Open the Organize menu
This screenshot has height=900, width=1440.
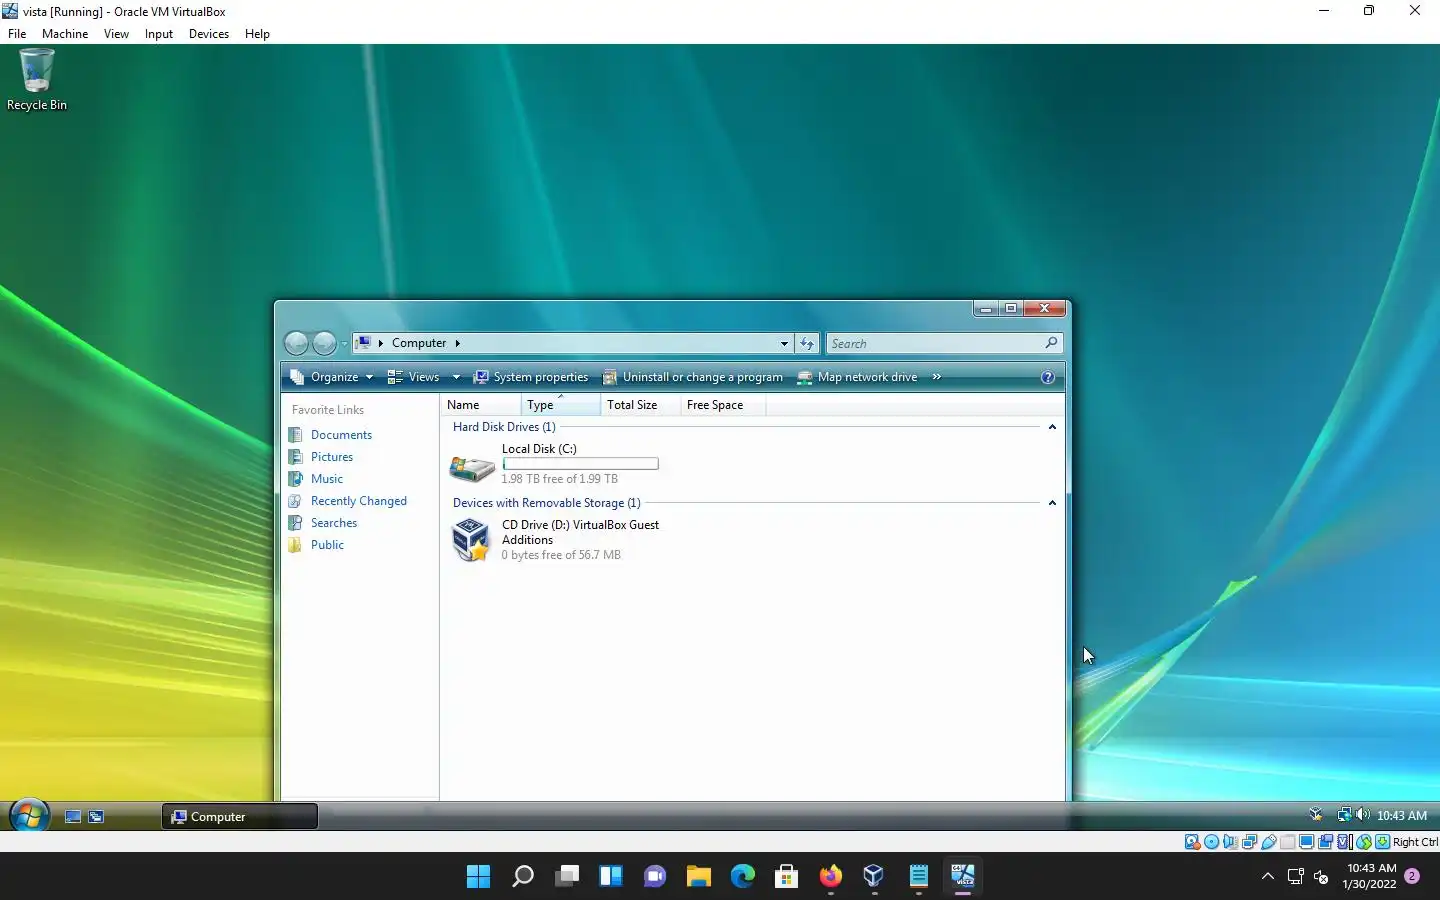tap(332, 377)
